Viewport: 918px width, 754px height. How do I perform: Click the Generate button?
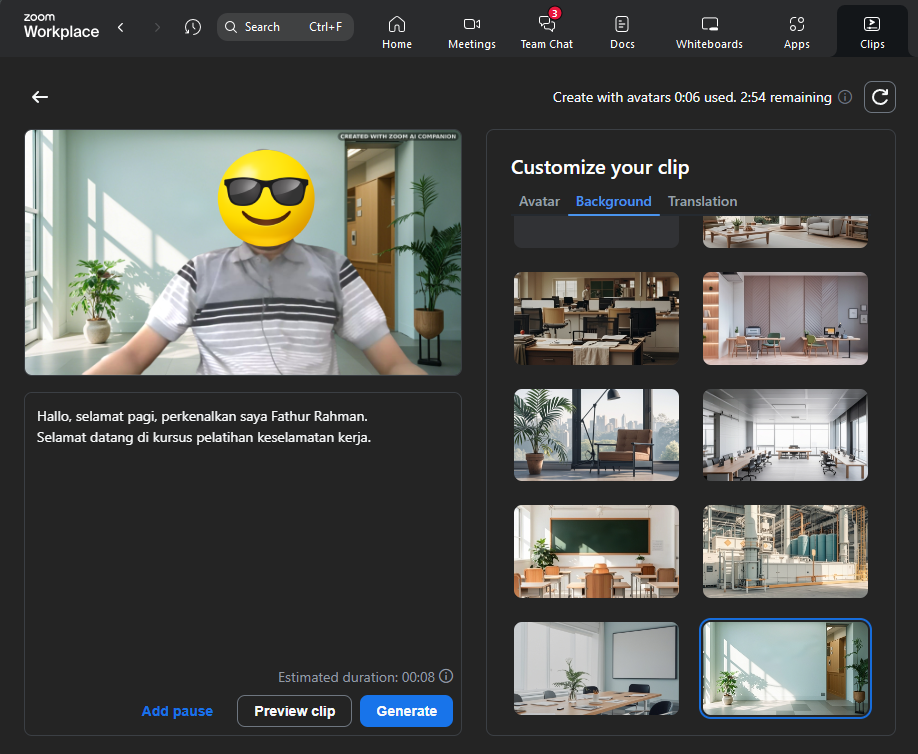pos(406,711)
